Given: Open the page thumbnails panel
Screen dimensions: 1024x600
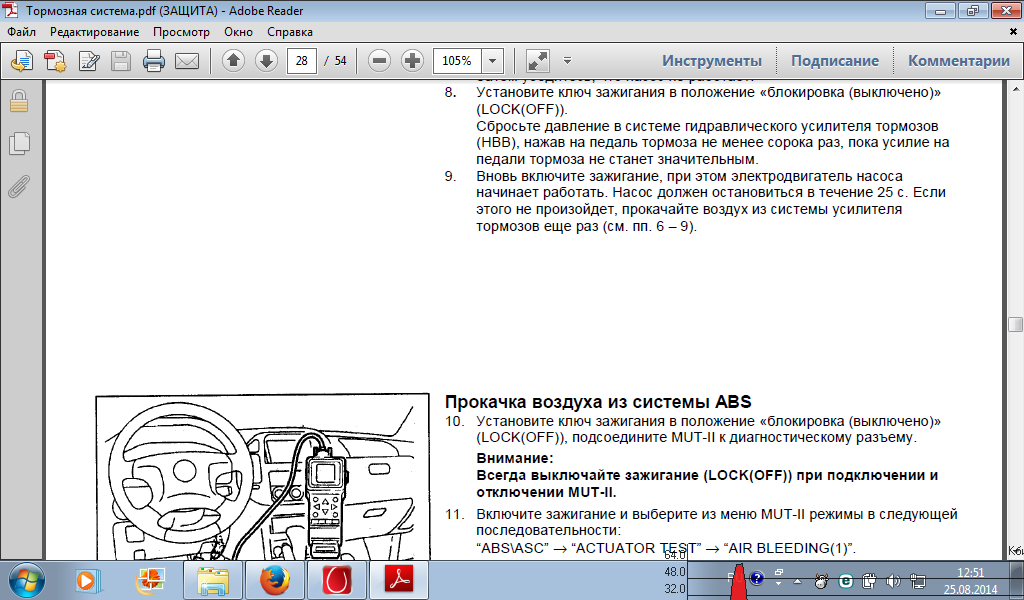Looking at the screenshot, I should tap(18, 144).
